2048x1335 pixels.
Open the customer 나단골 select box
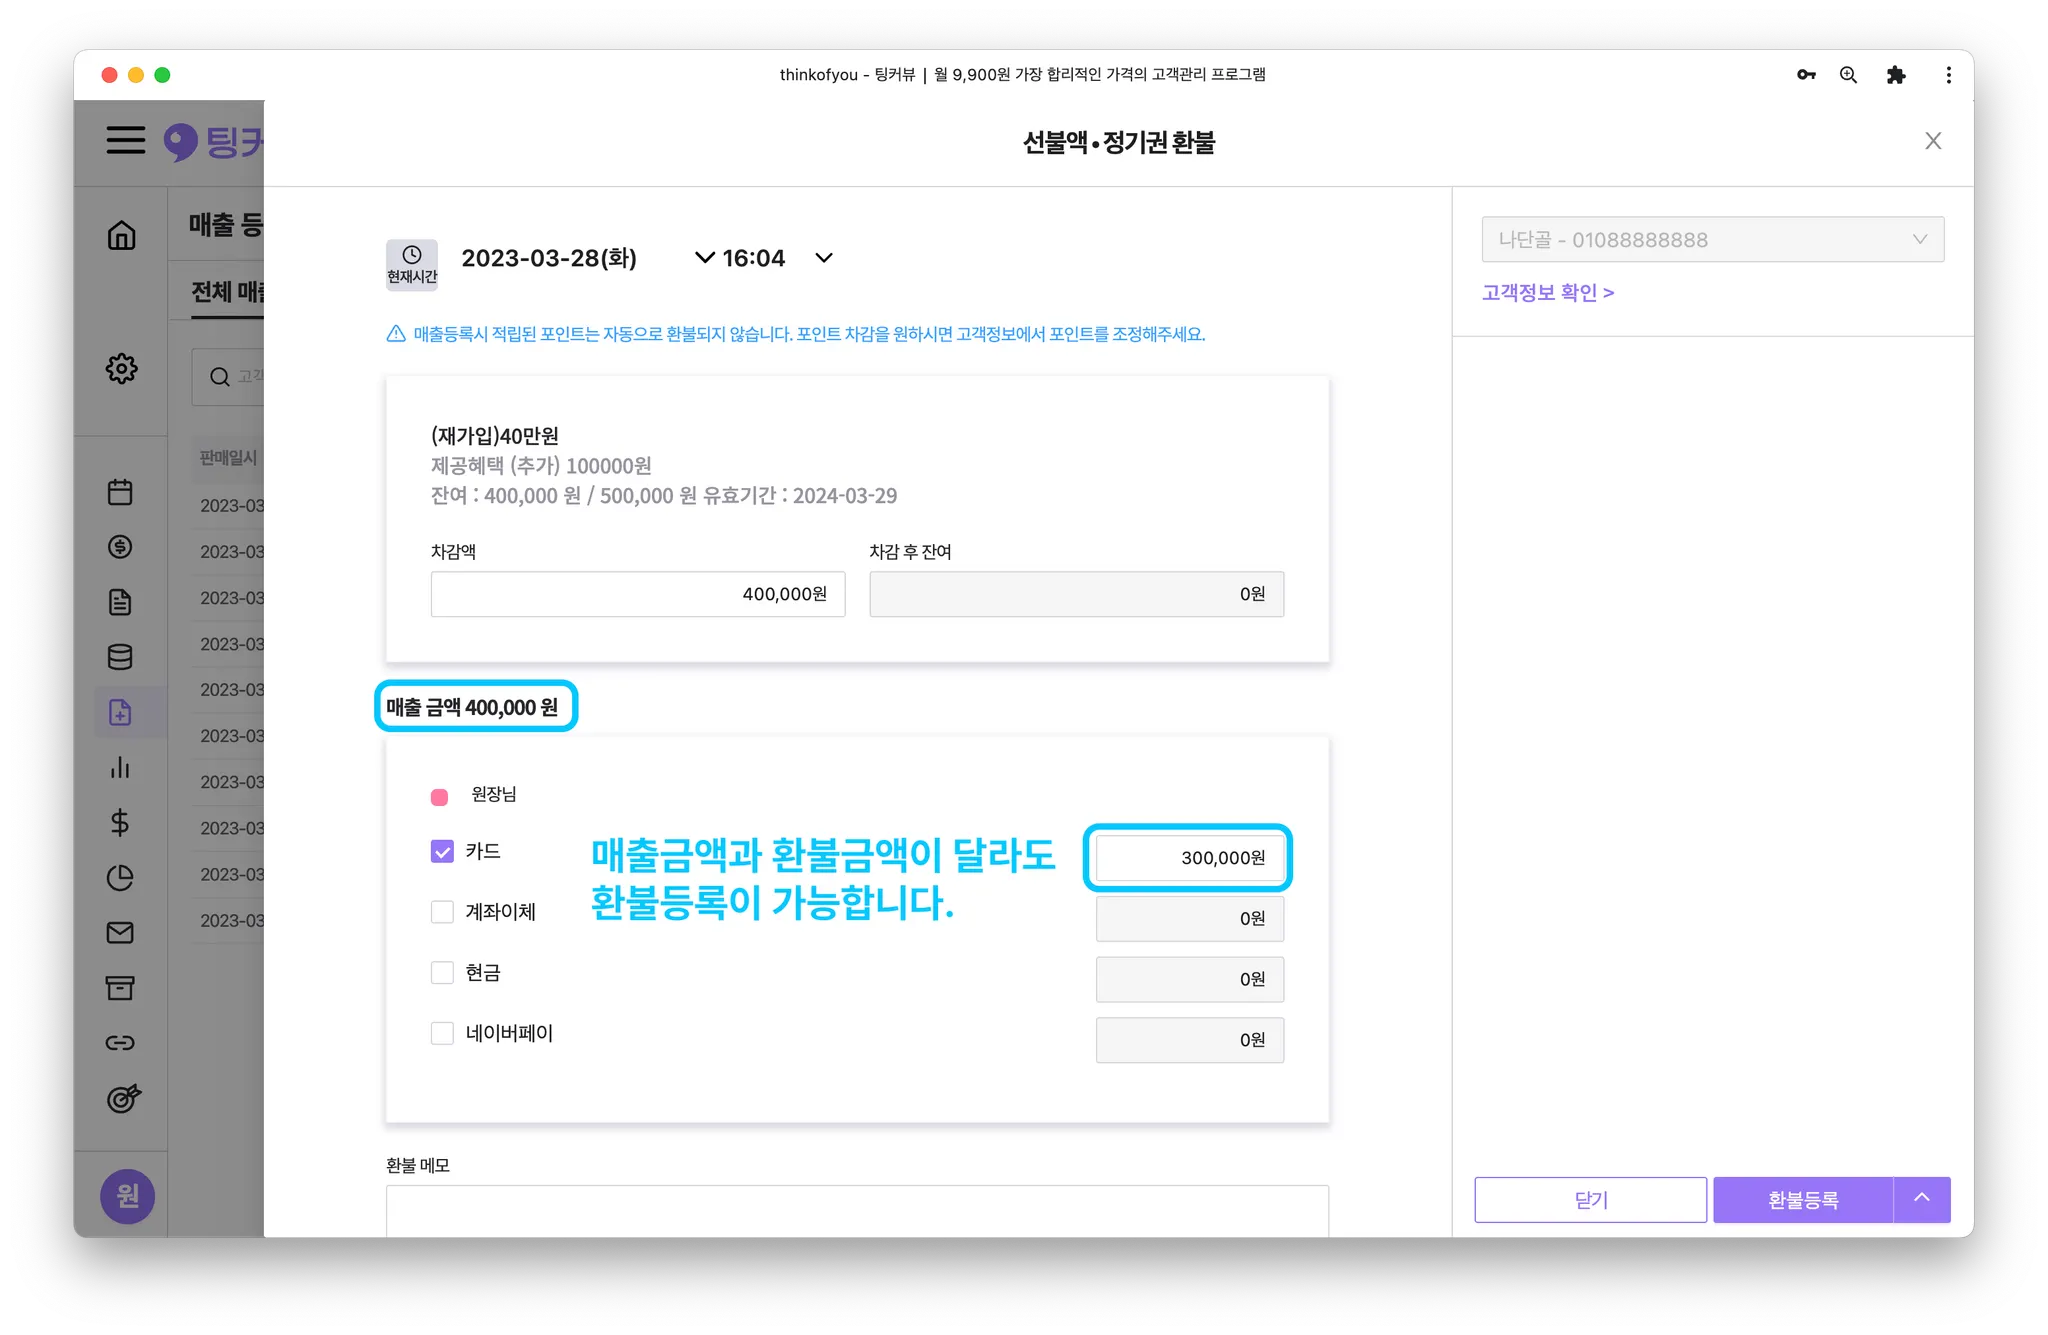[1712, 240]
